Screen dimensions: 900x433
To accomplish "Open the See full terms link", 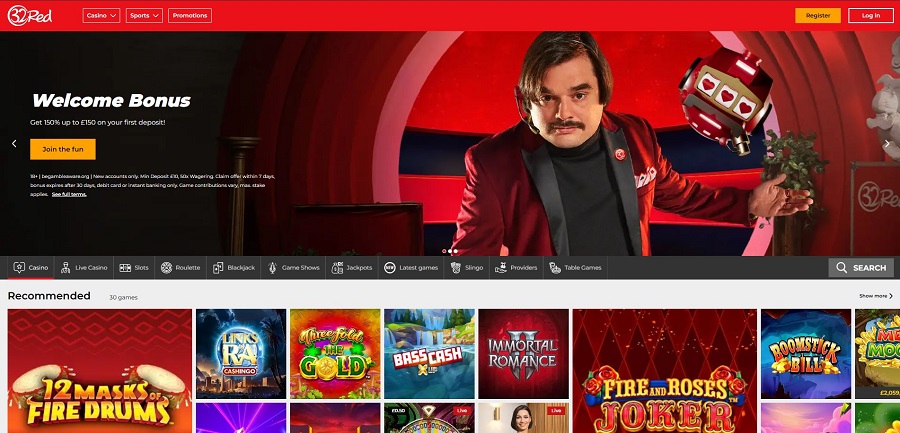I will tap(69, 194).
